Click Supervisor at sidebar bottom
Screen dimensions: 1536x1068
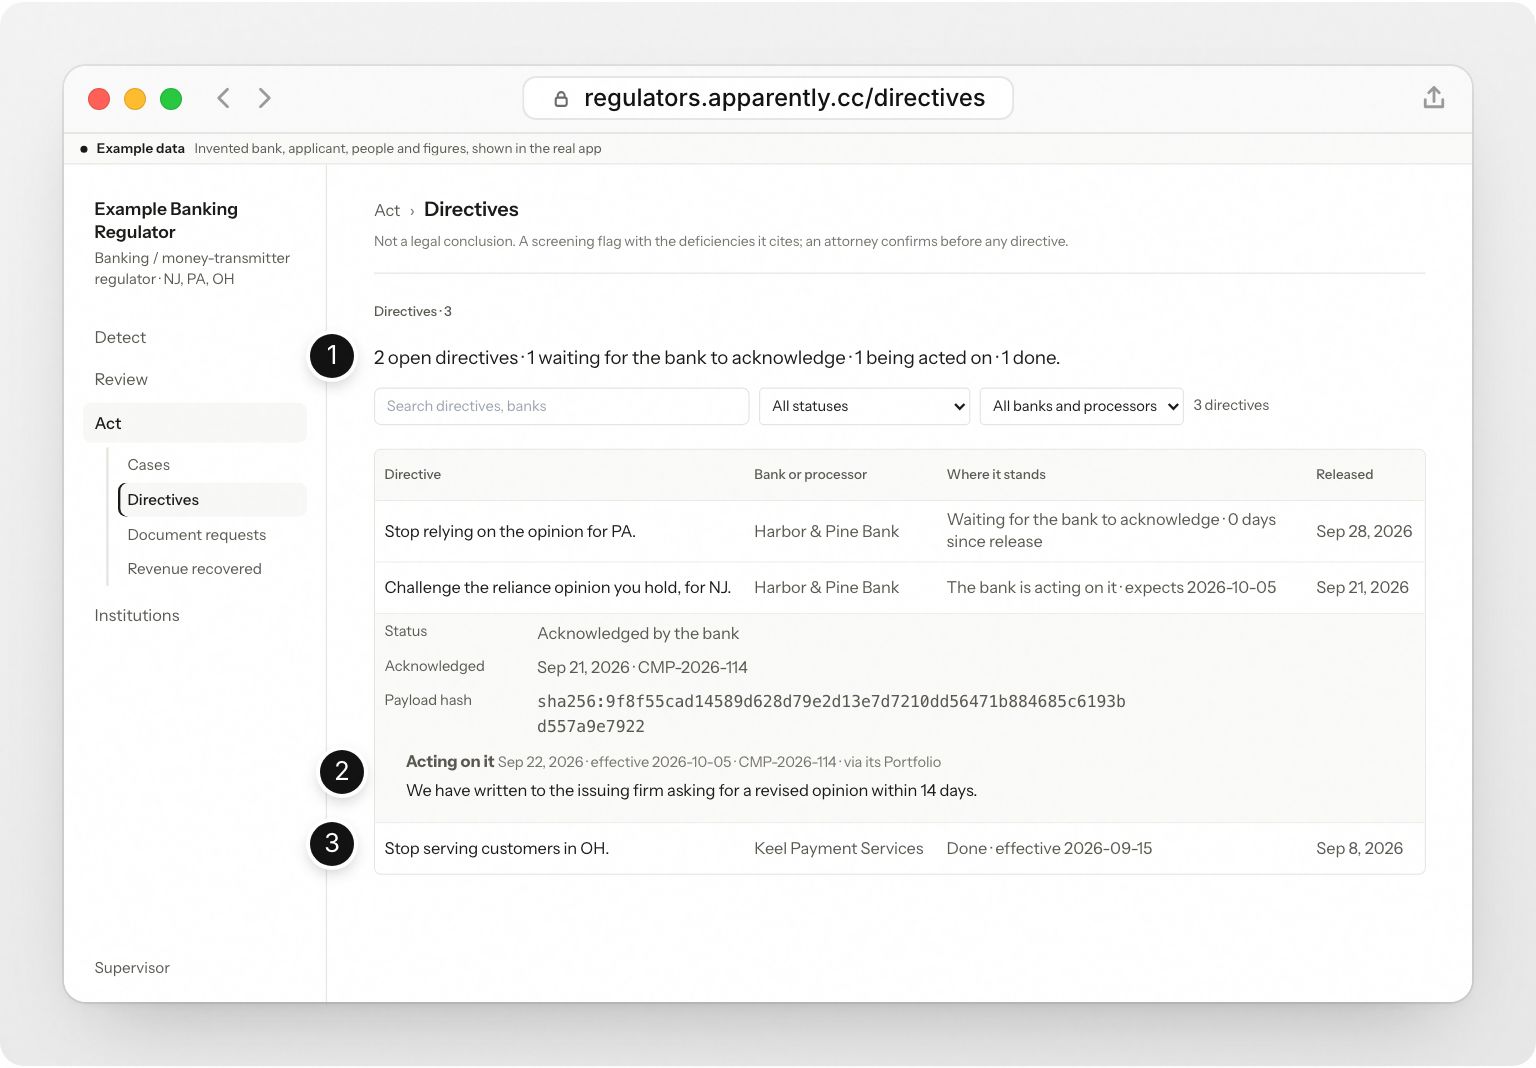coord(132,968)
